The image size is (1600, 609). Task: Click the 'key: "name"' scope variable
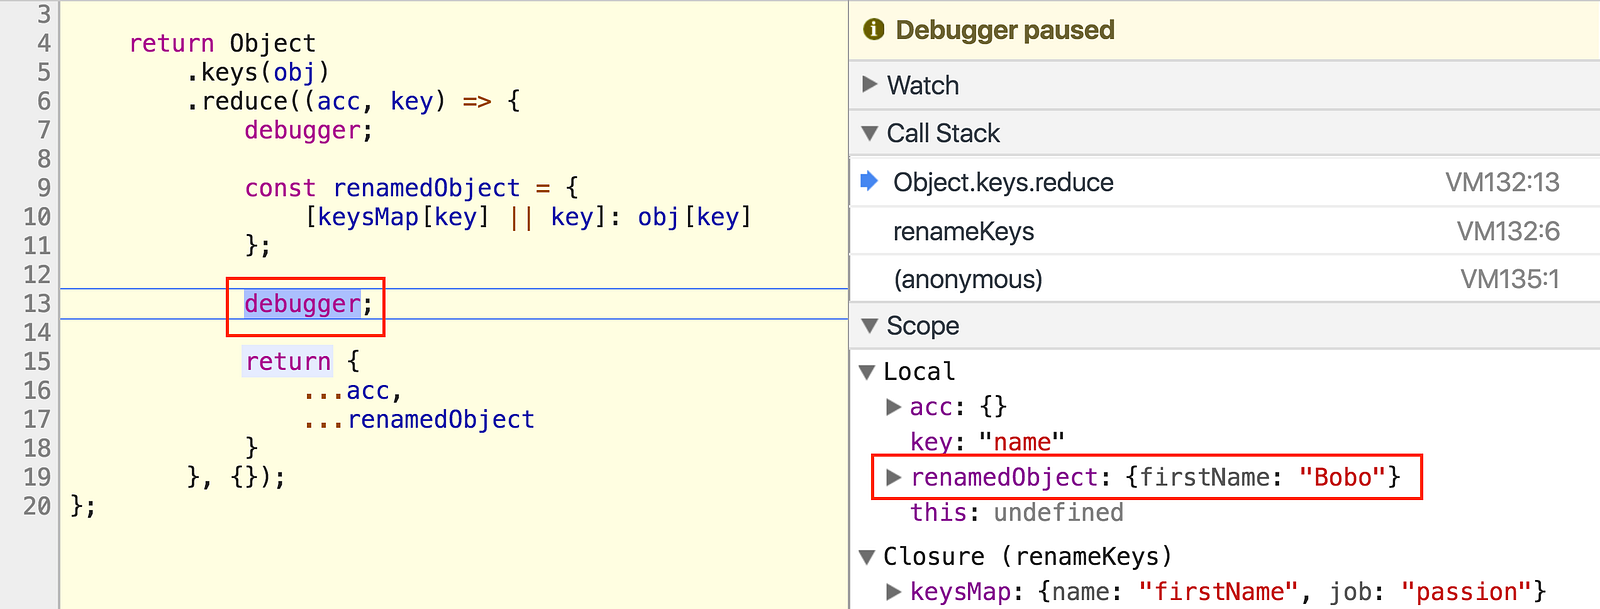987,442
